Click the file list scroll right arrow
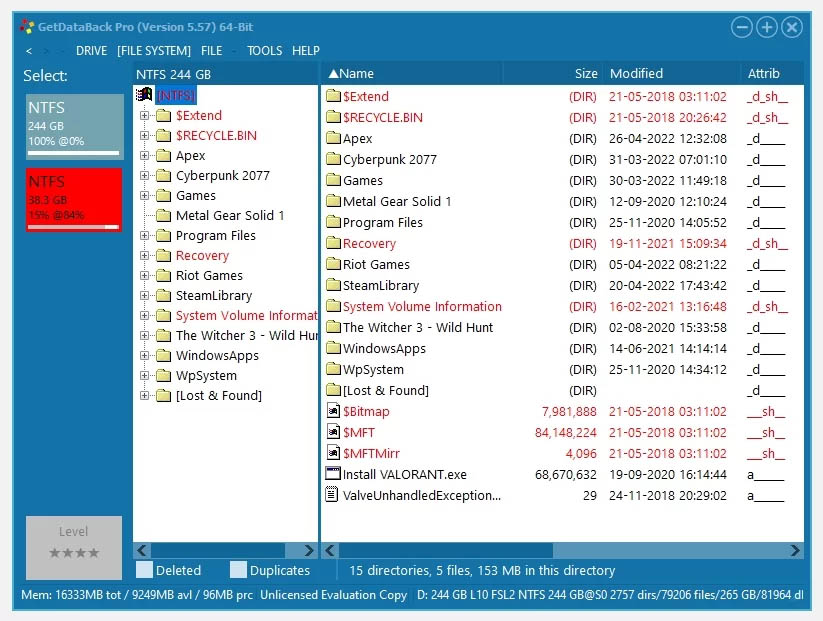The width and height of the screenshot is (823, 621). [795, 550]
